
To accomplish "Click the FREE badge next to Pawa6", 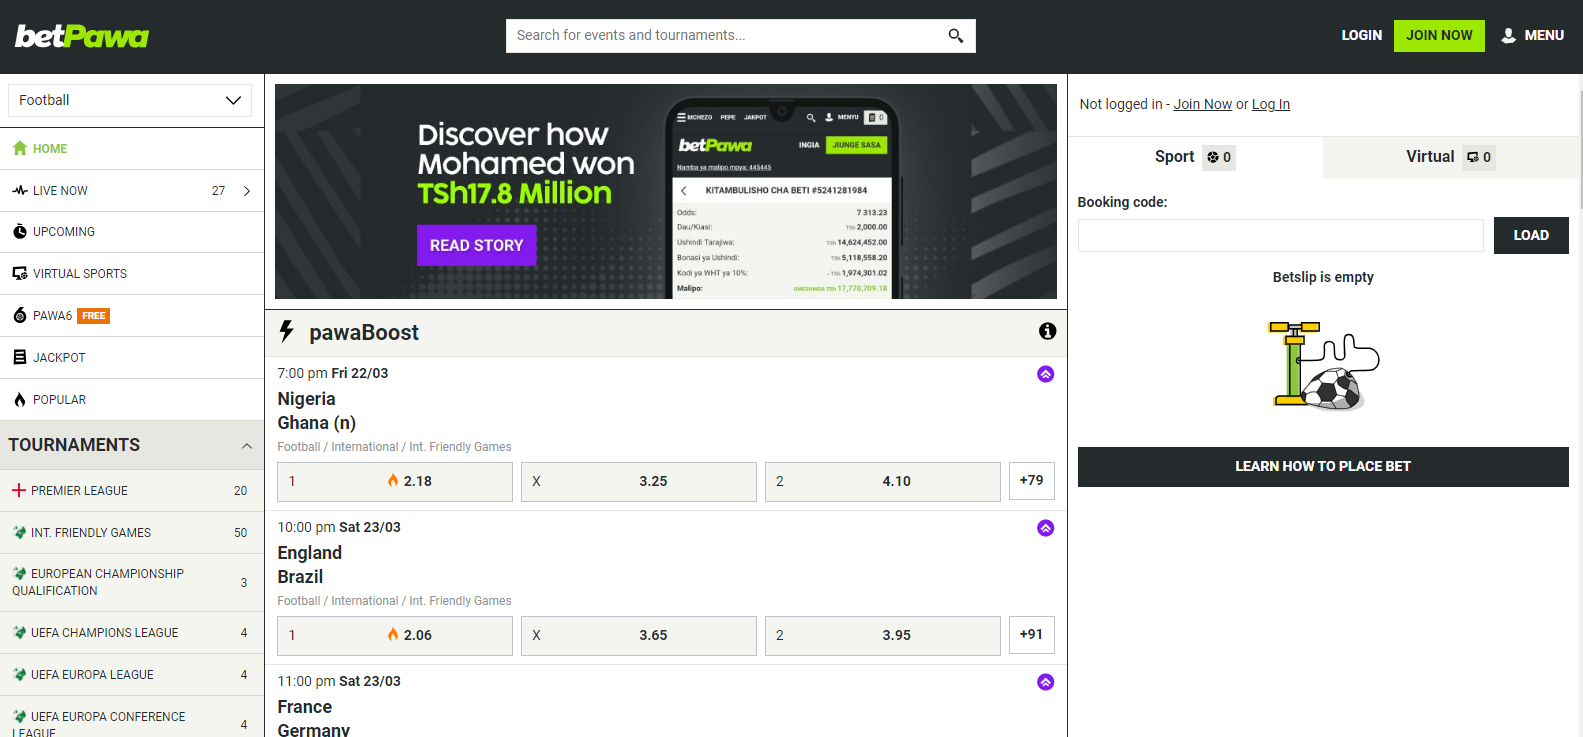I will click(94, 316).
